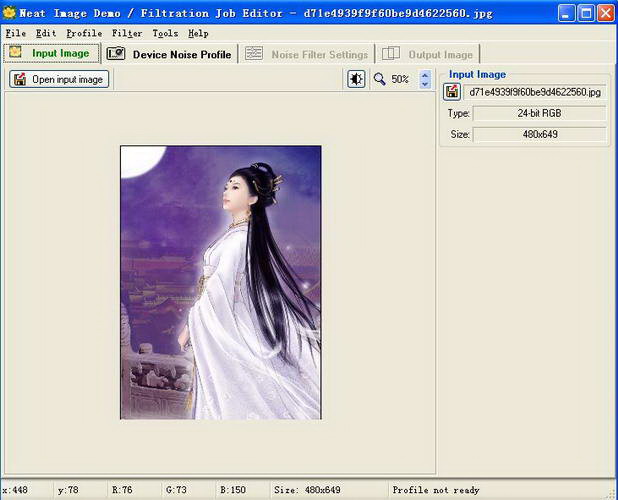Viewport: 618px width, 500px height.
Task: Toggle the brightness adjustment icon
Action: 356,79
